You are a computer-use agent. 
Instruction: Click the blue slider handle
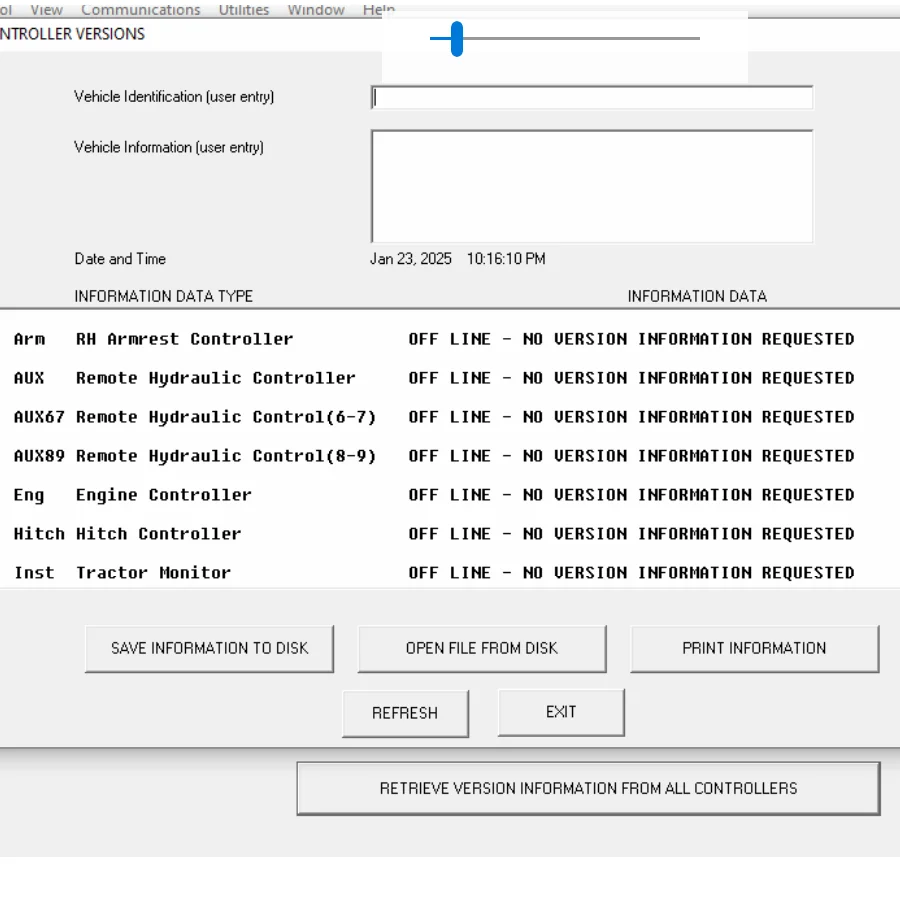pos(457,39)
